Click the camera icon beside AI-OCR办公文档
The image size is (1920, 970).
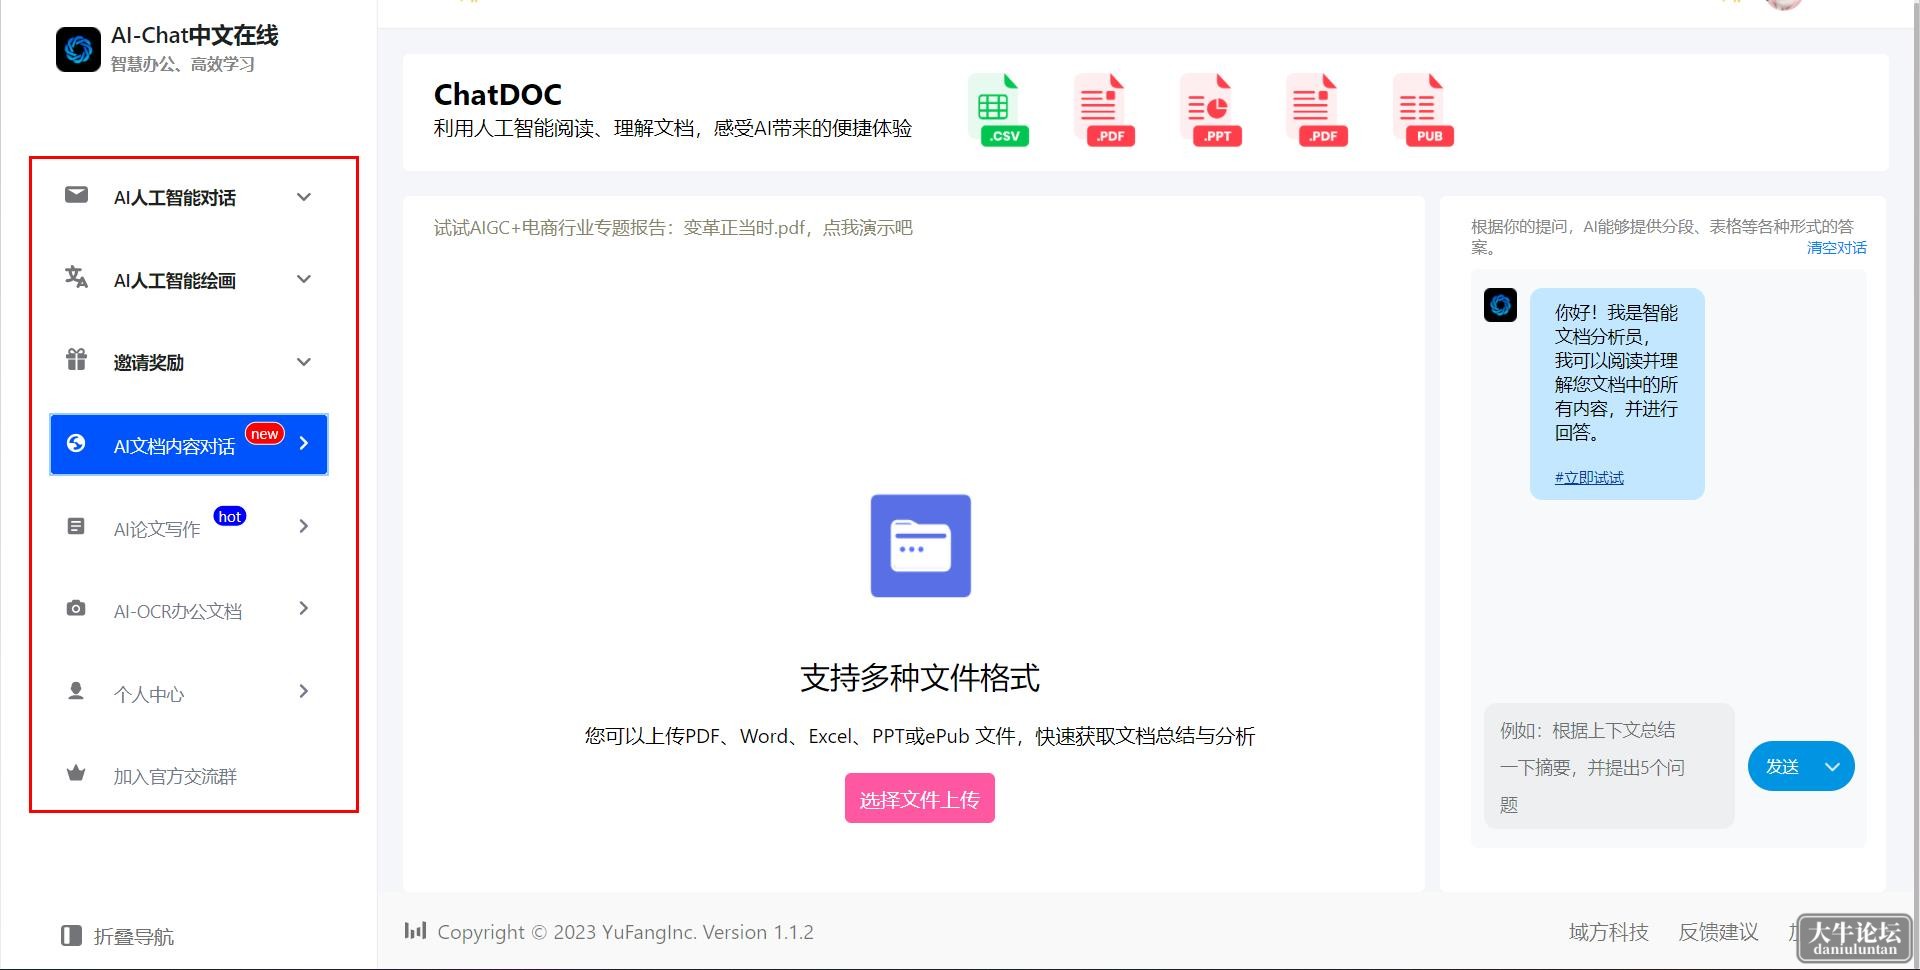76,608
